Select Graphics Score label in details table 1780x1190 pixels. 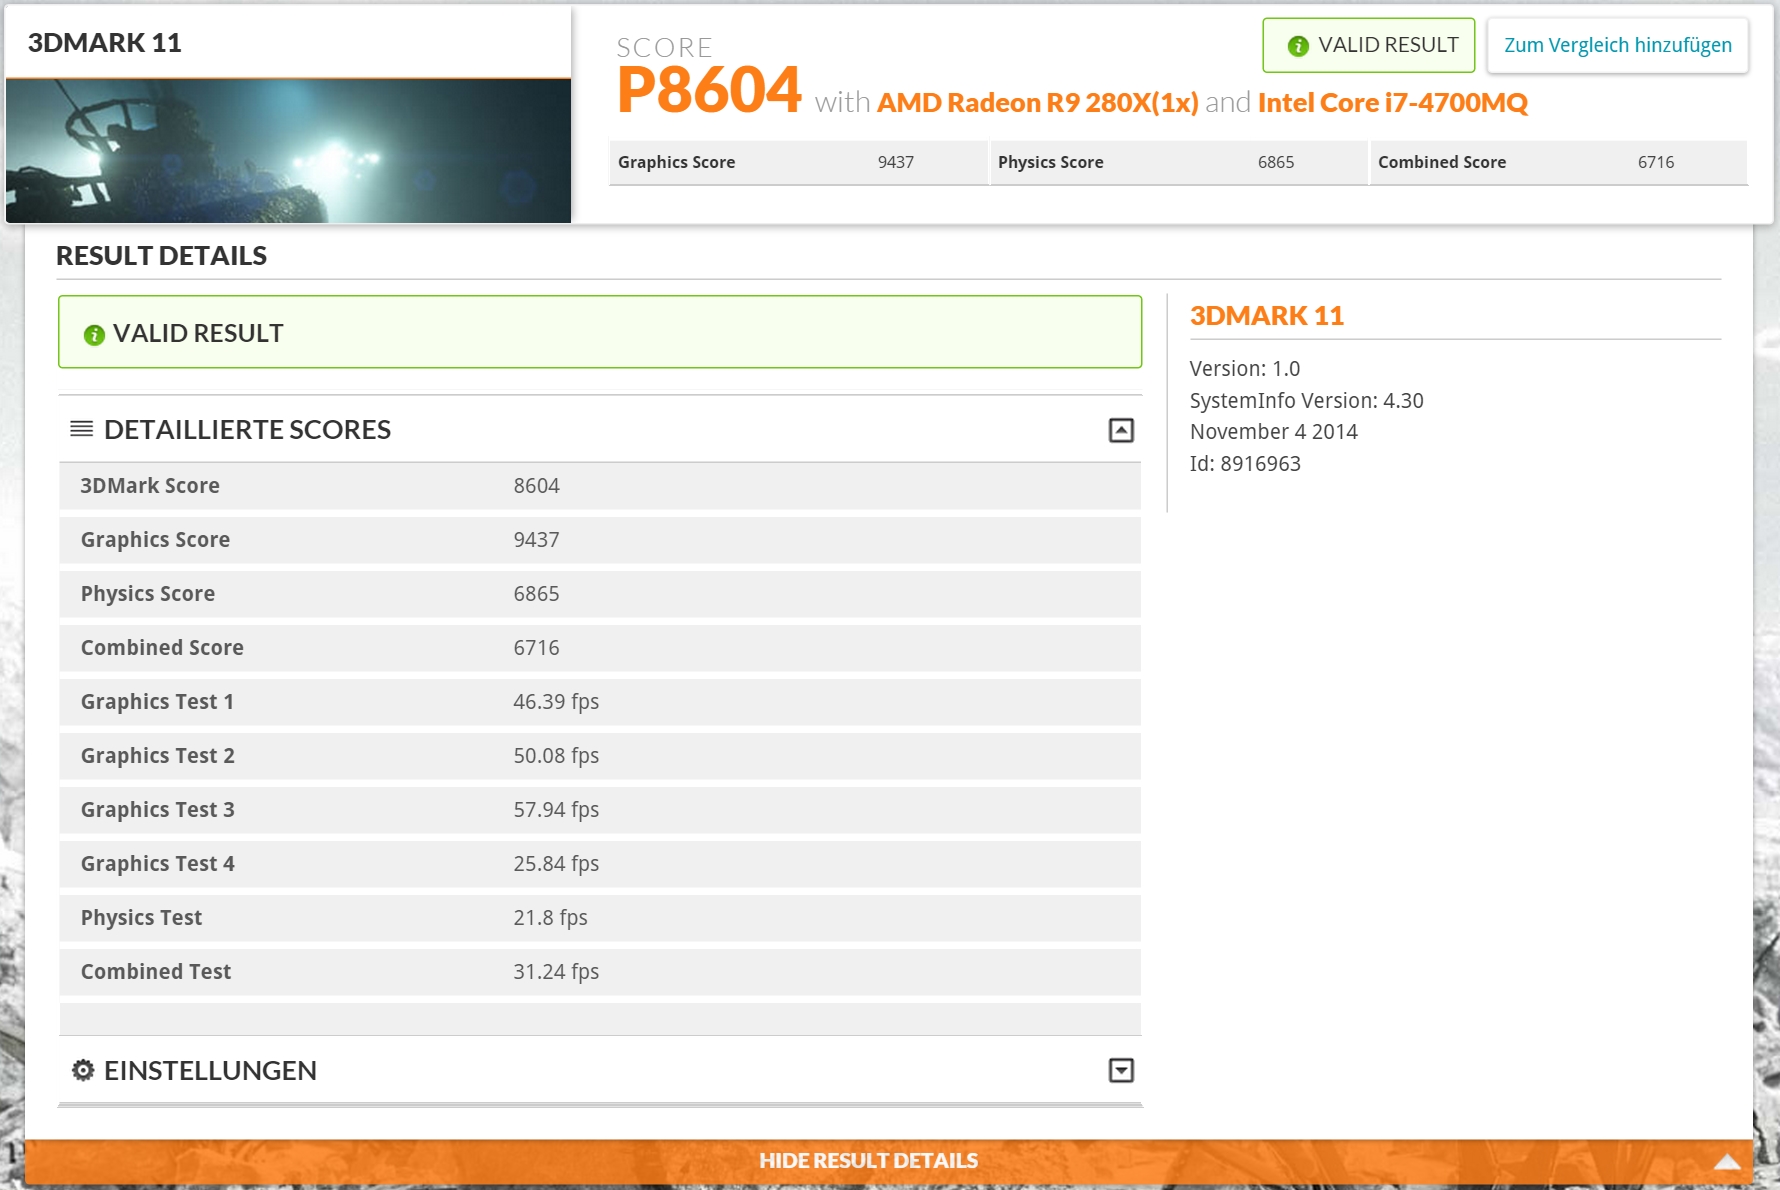coord(155,539)
